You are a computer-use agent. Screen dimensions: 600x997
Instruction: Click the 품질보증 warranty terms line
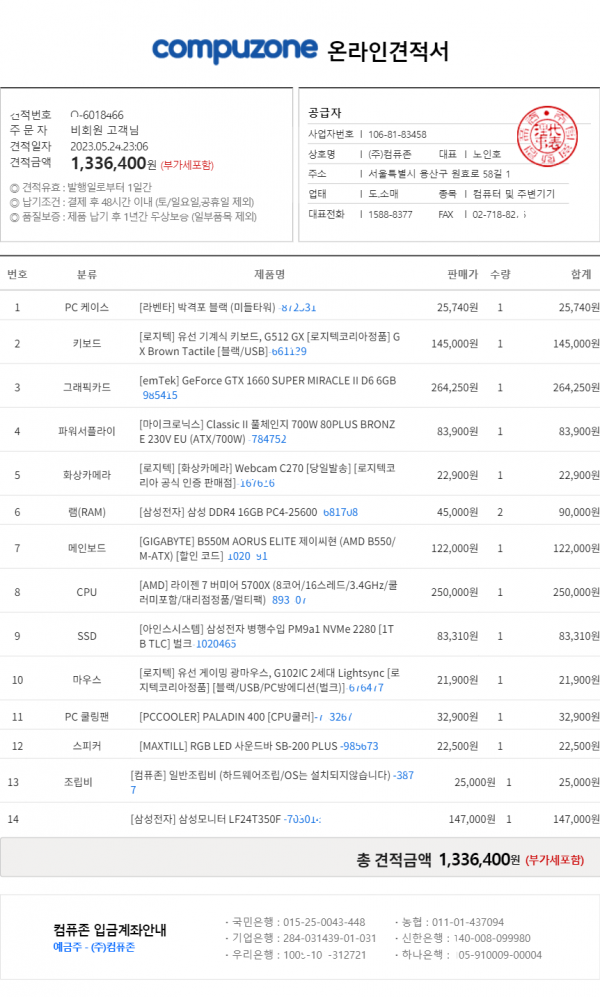(x=133, y=217)
